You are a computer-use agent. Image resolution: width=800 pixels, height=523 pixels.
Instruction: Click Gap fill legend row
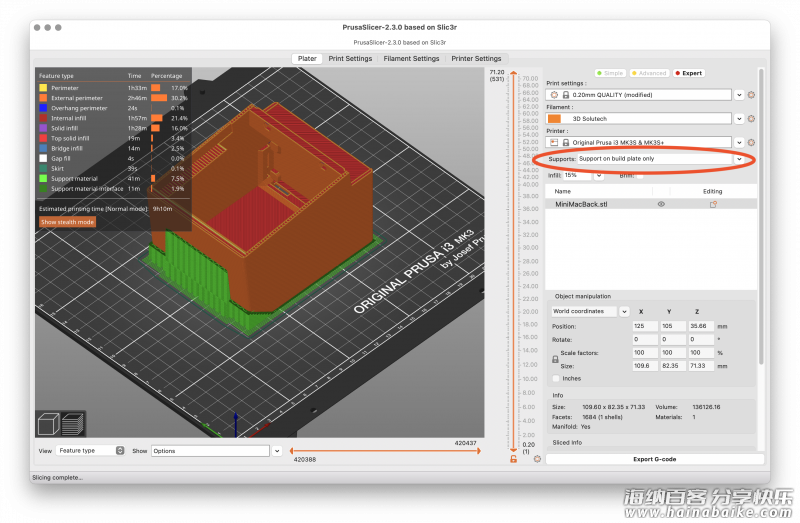113,159
